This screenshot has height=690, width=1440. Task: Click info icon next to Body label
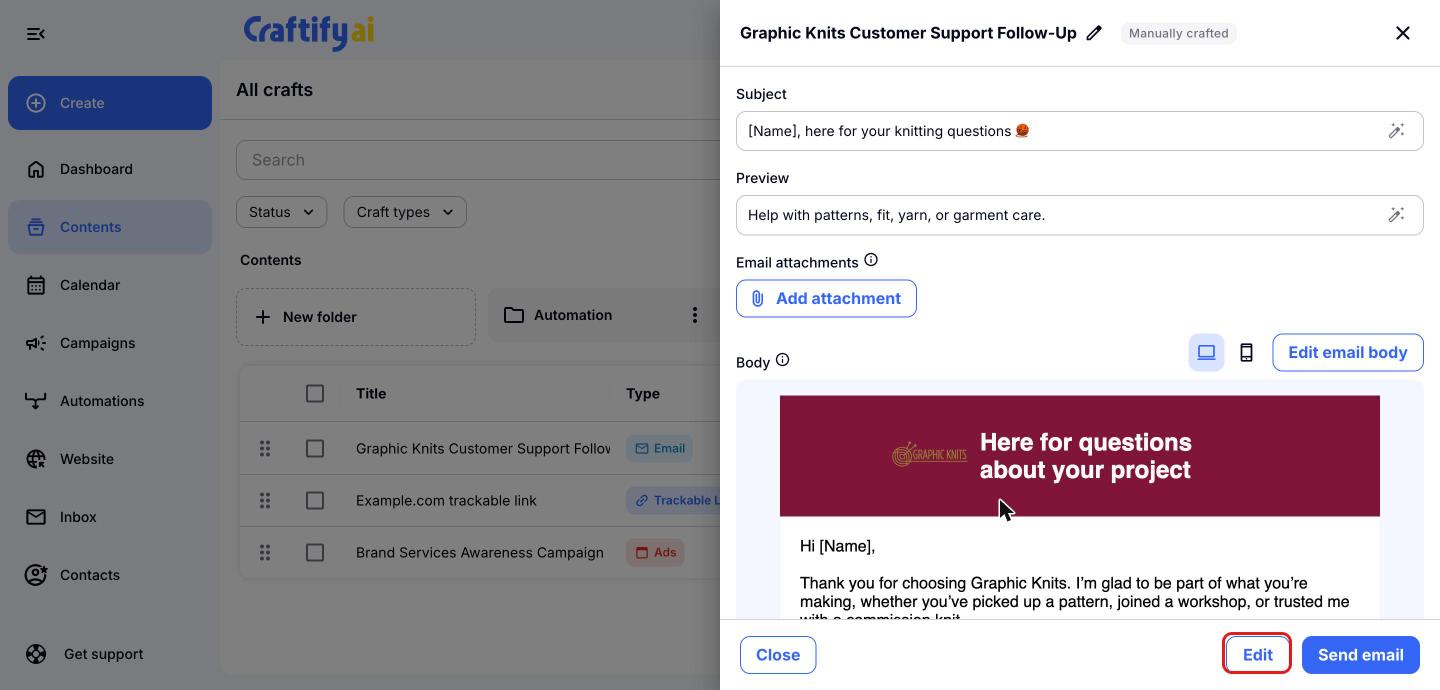(782, 360)
